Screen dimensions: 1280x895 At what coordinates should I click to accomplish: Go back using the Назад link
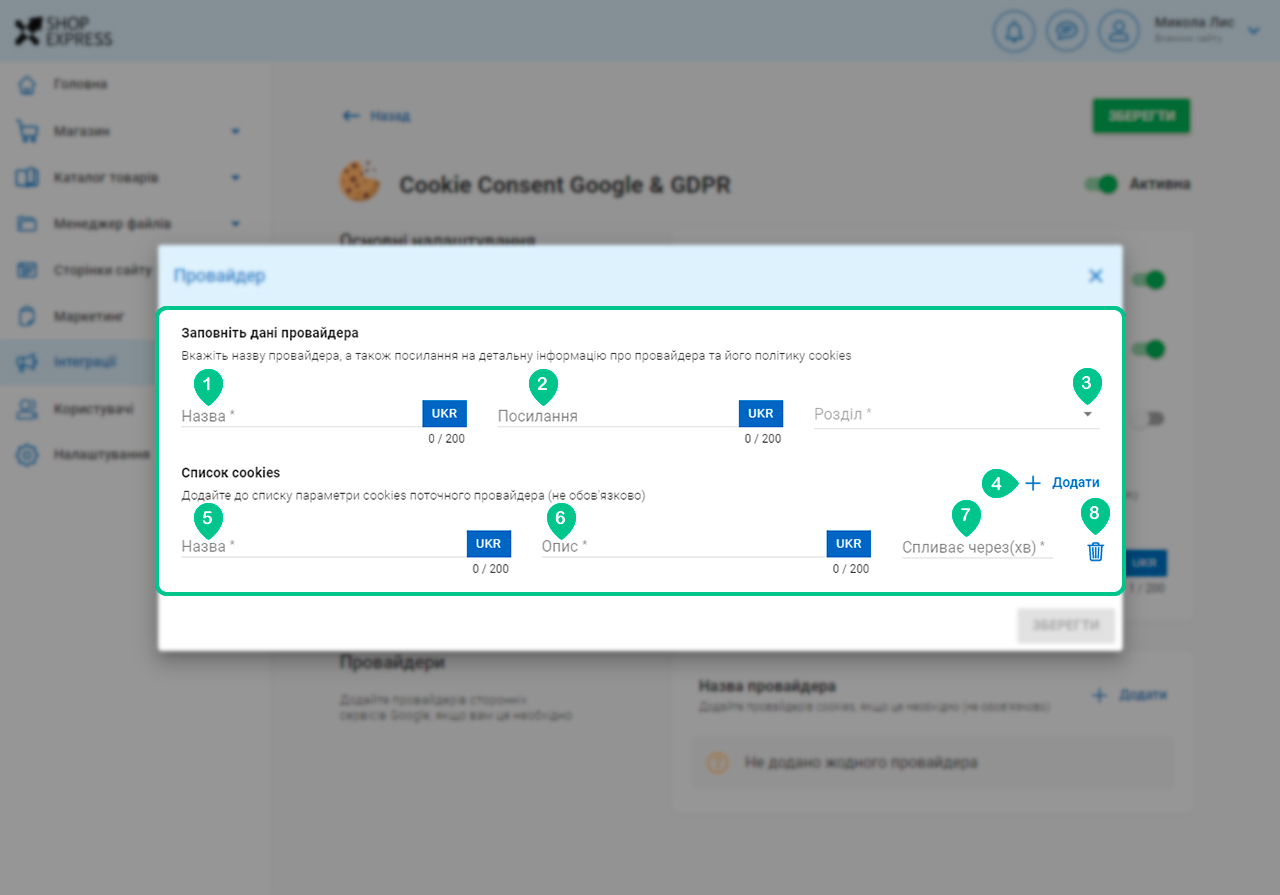[x=376, y=116]
